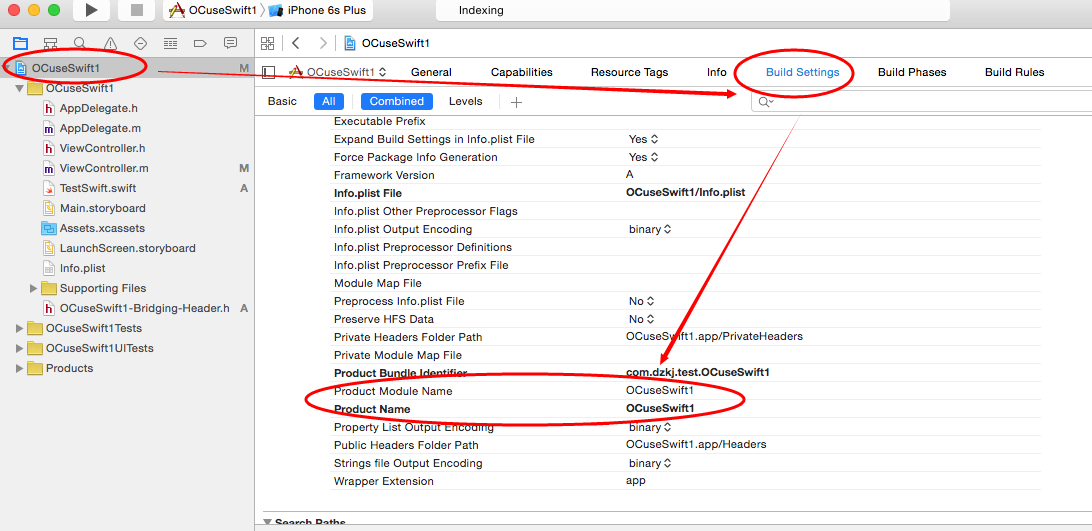Select the Combined view mode
Screen dimensions: 1092x531
397,101
